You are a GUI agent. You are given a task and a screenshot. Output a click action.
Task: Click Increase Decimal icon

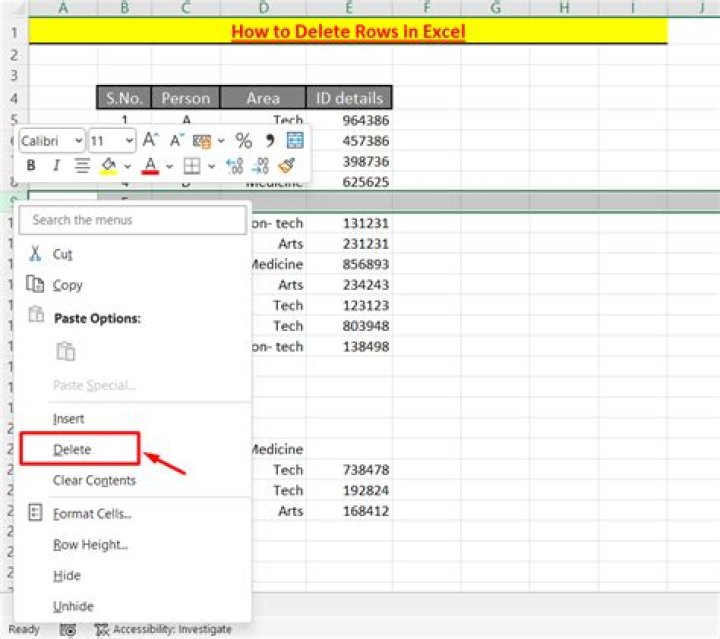(235, 166)
